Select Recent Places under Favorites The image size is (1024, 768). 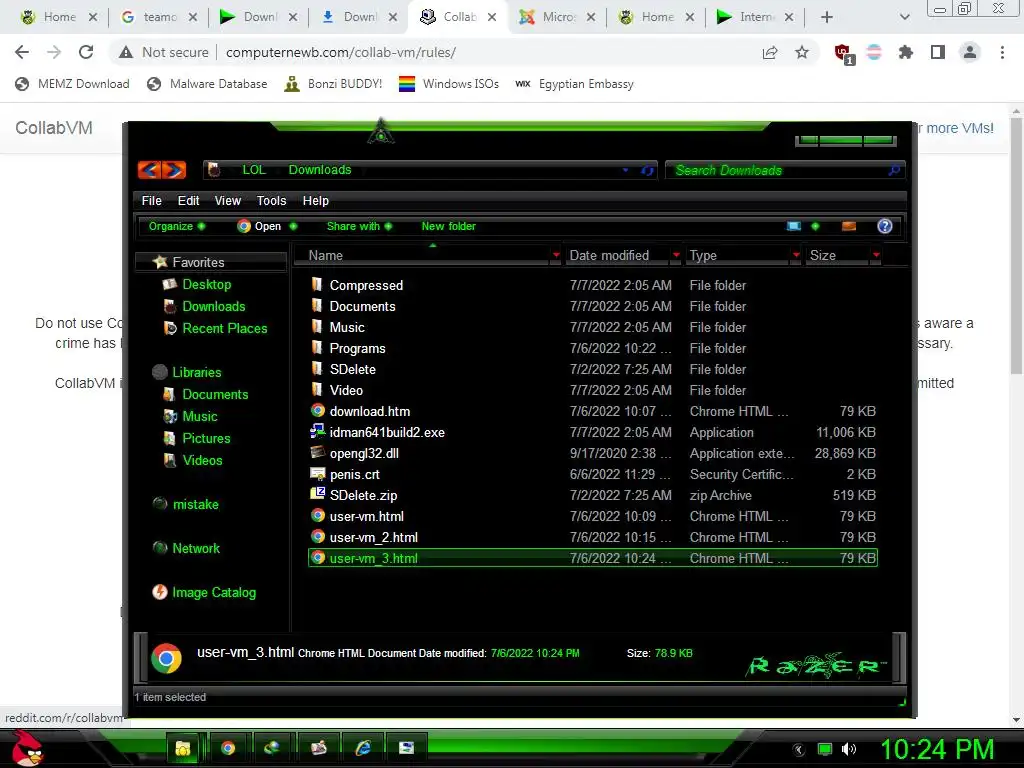click(225, 328)
